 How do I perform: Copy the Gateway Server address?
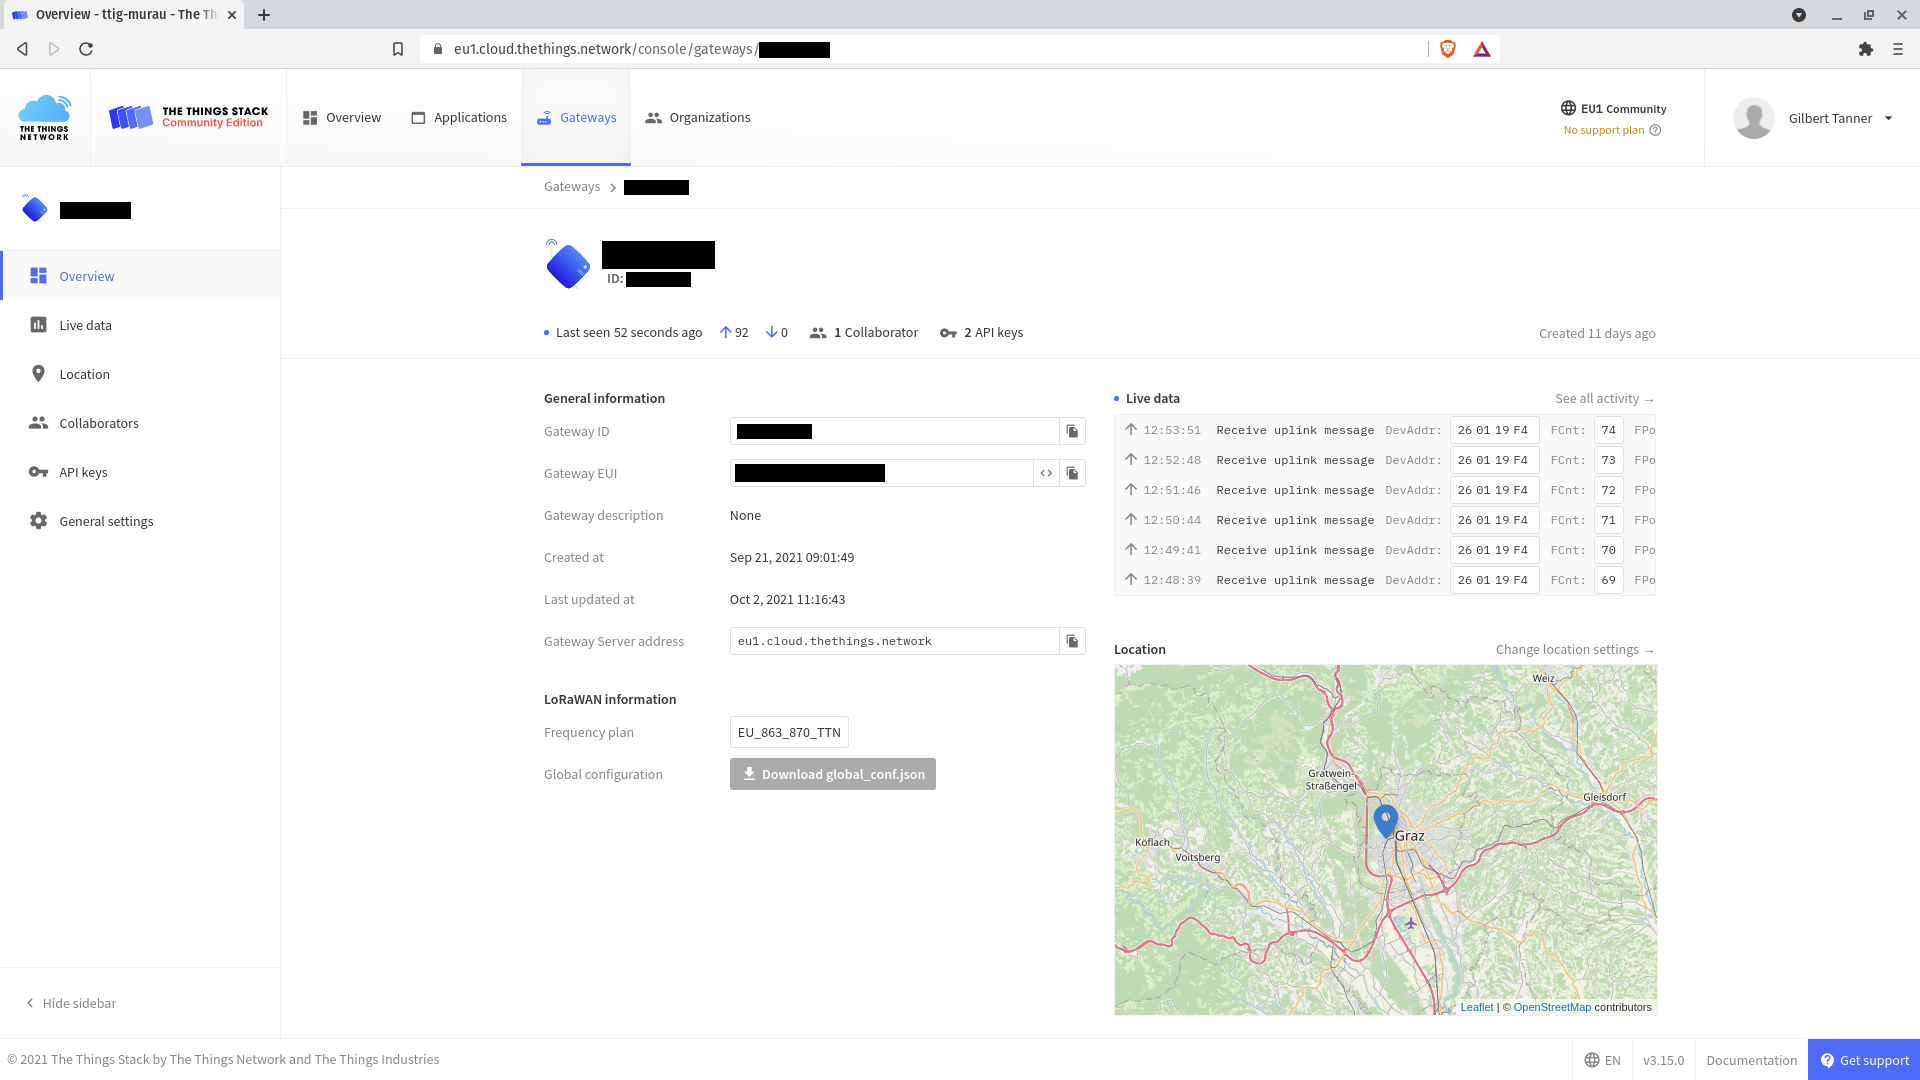coord(1072,641)
